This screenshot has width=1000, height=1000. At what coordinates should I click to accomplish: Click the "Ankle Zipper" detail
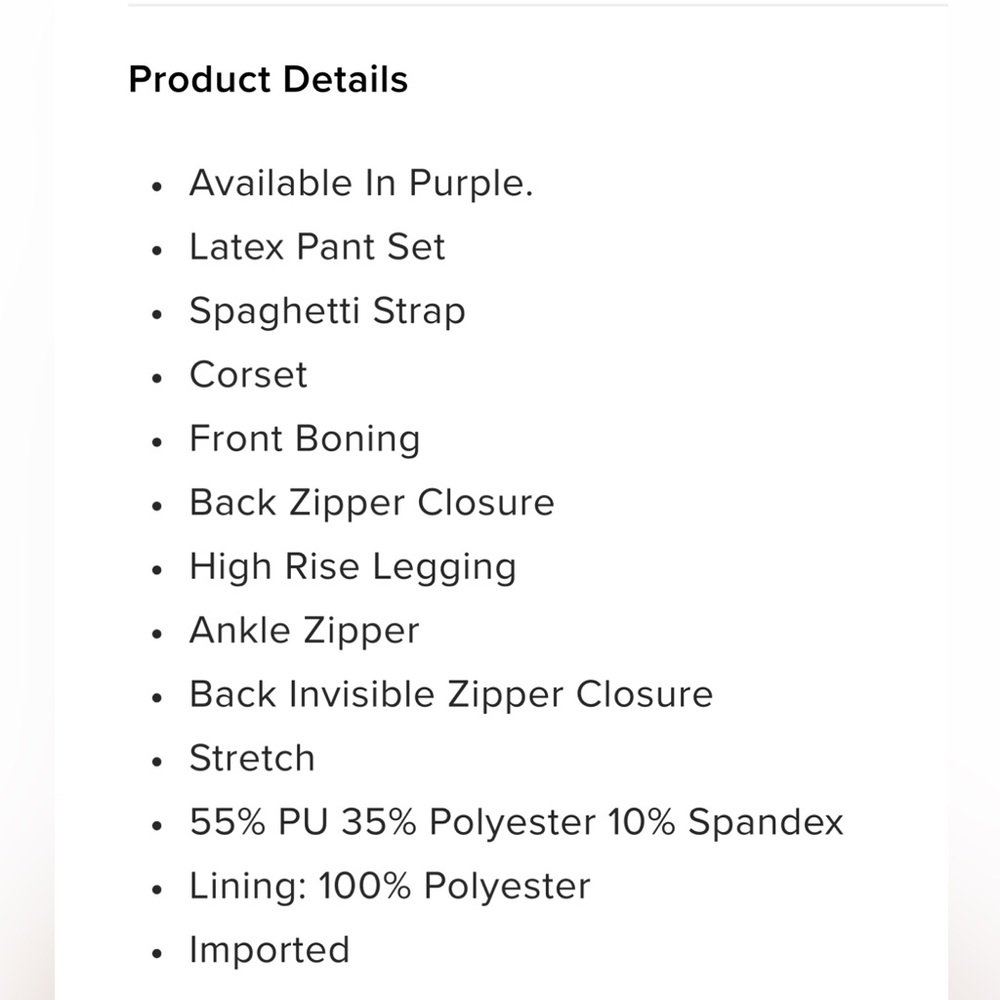coord(304,631)
